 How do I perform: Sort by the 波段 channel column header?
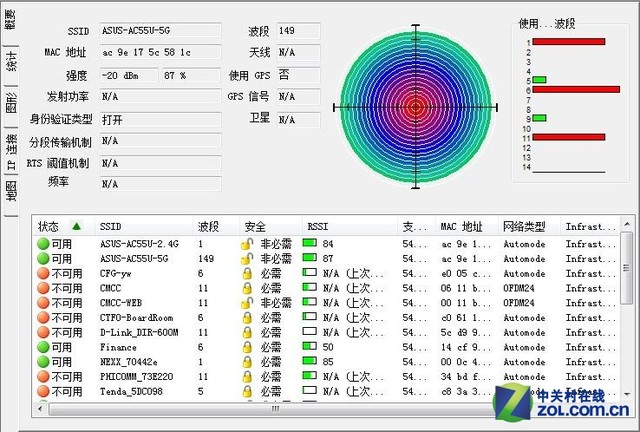click(x=216, y=226)
